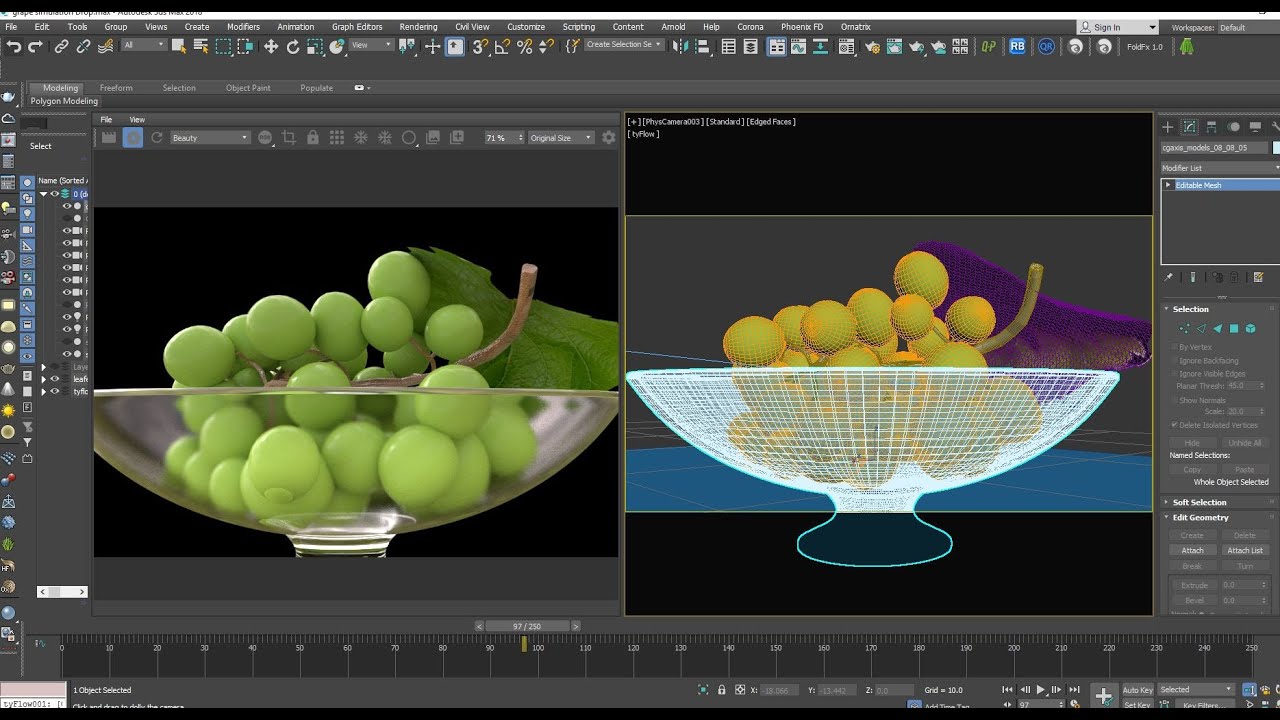Image resolution: width=1280 pixels, height=720 pixels.
Task: Open the View menu in render window
Action: coord(137,120)
